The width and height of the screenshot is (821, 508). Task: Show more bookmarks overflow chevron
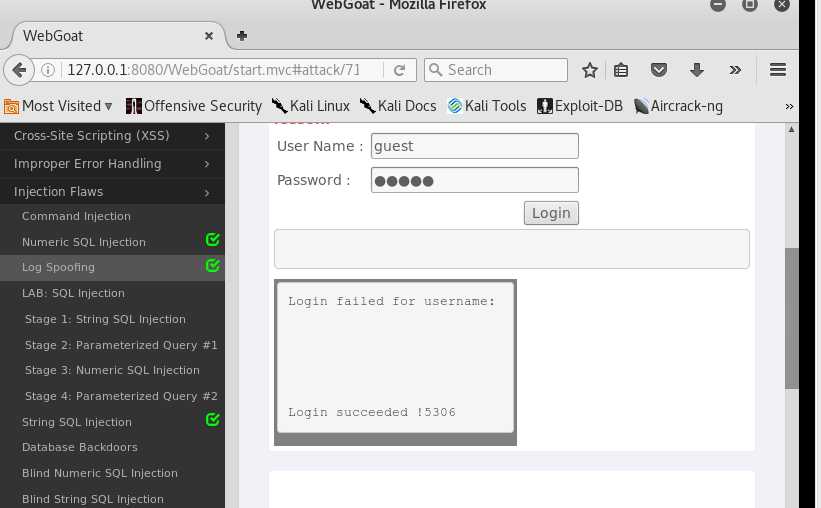(x=789, y=106)
